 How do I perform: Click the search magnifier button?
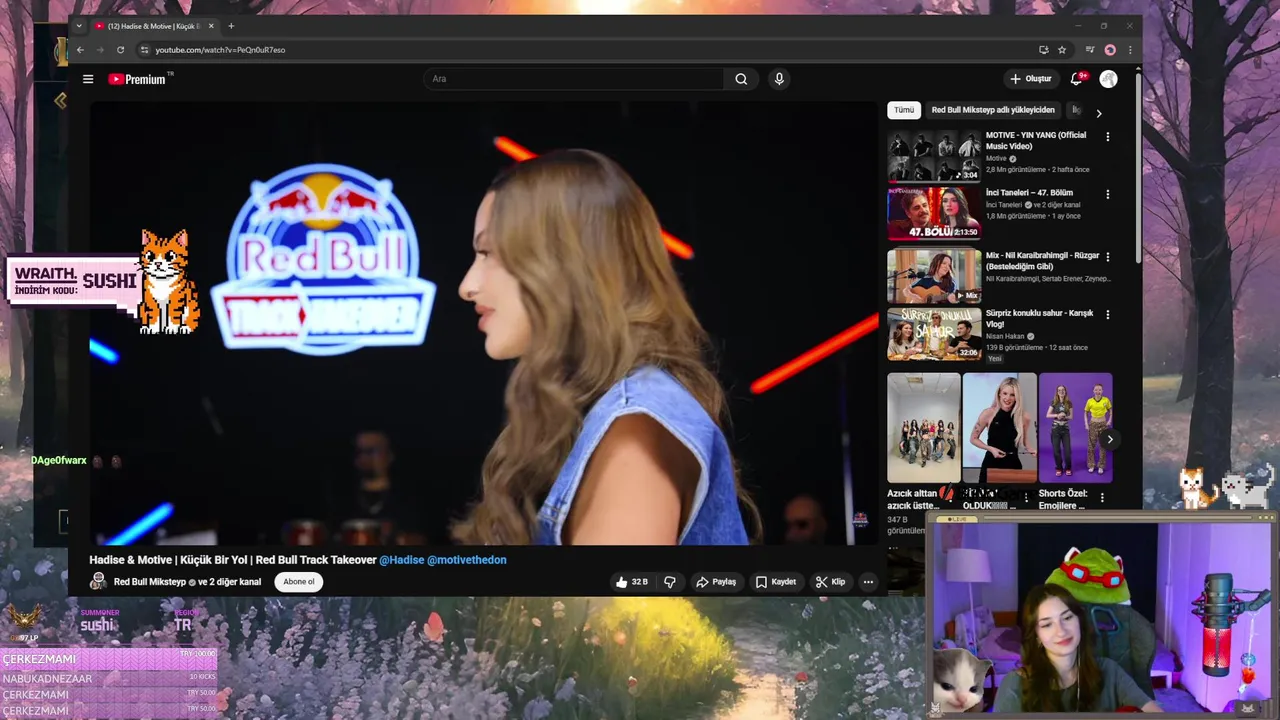(741, 79)
